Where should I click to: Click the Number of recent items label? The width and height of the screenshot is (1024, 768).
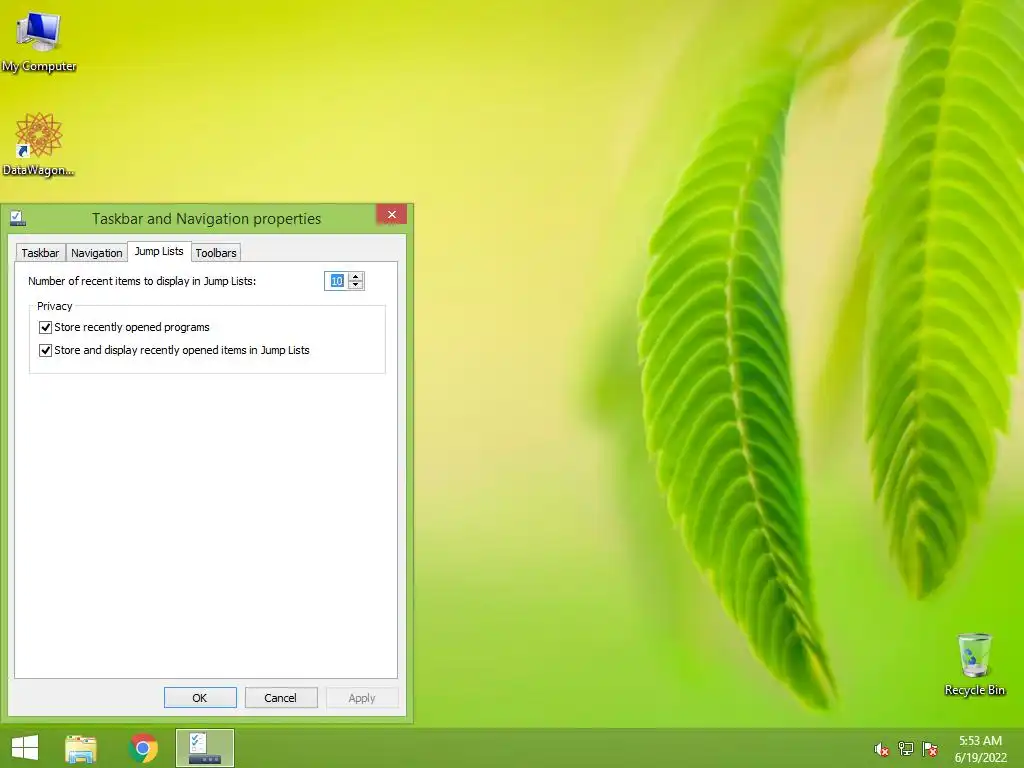coord(142,281)
